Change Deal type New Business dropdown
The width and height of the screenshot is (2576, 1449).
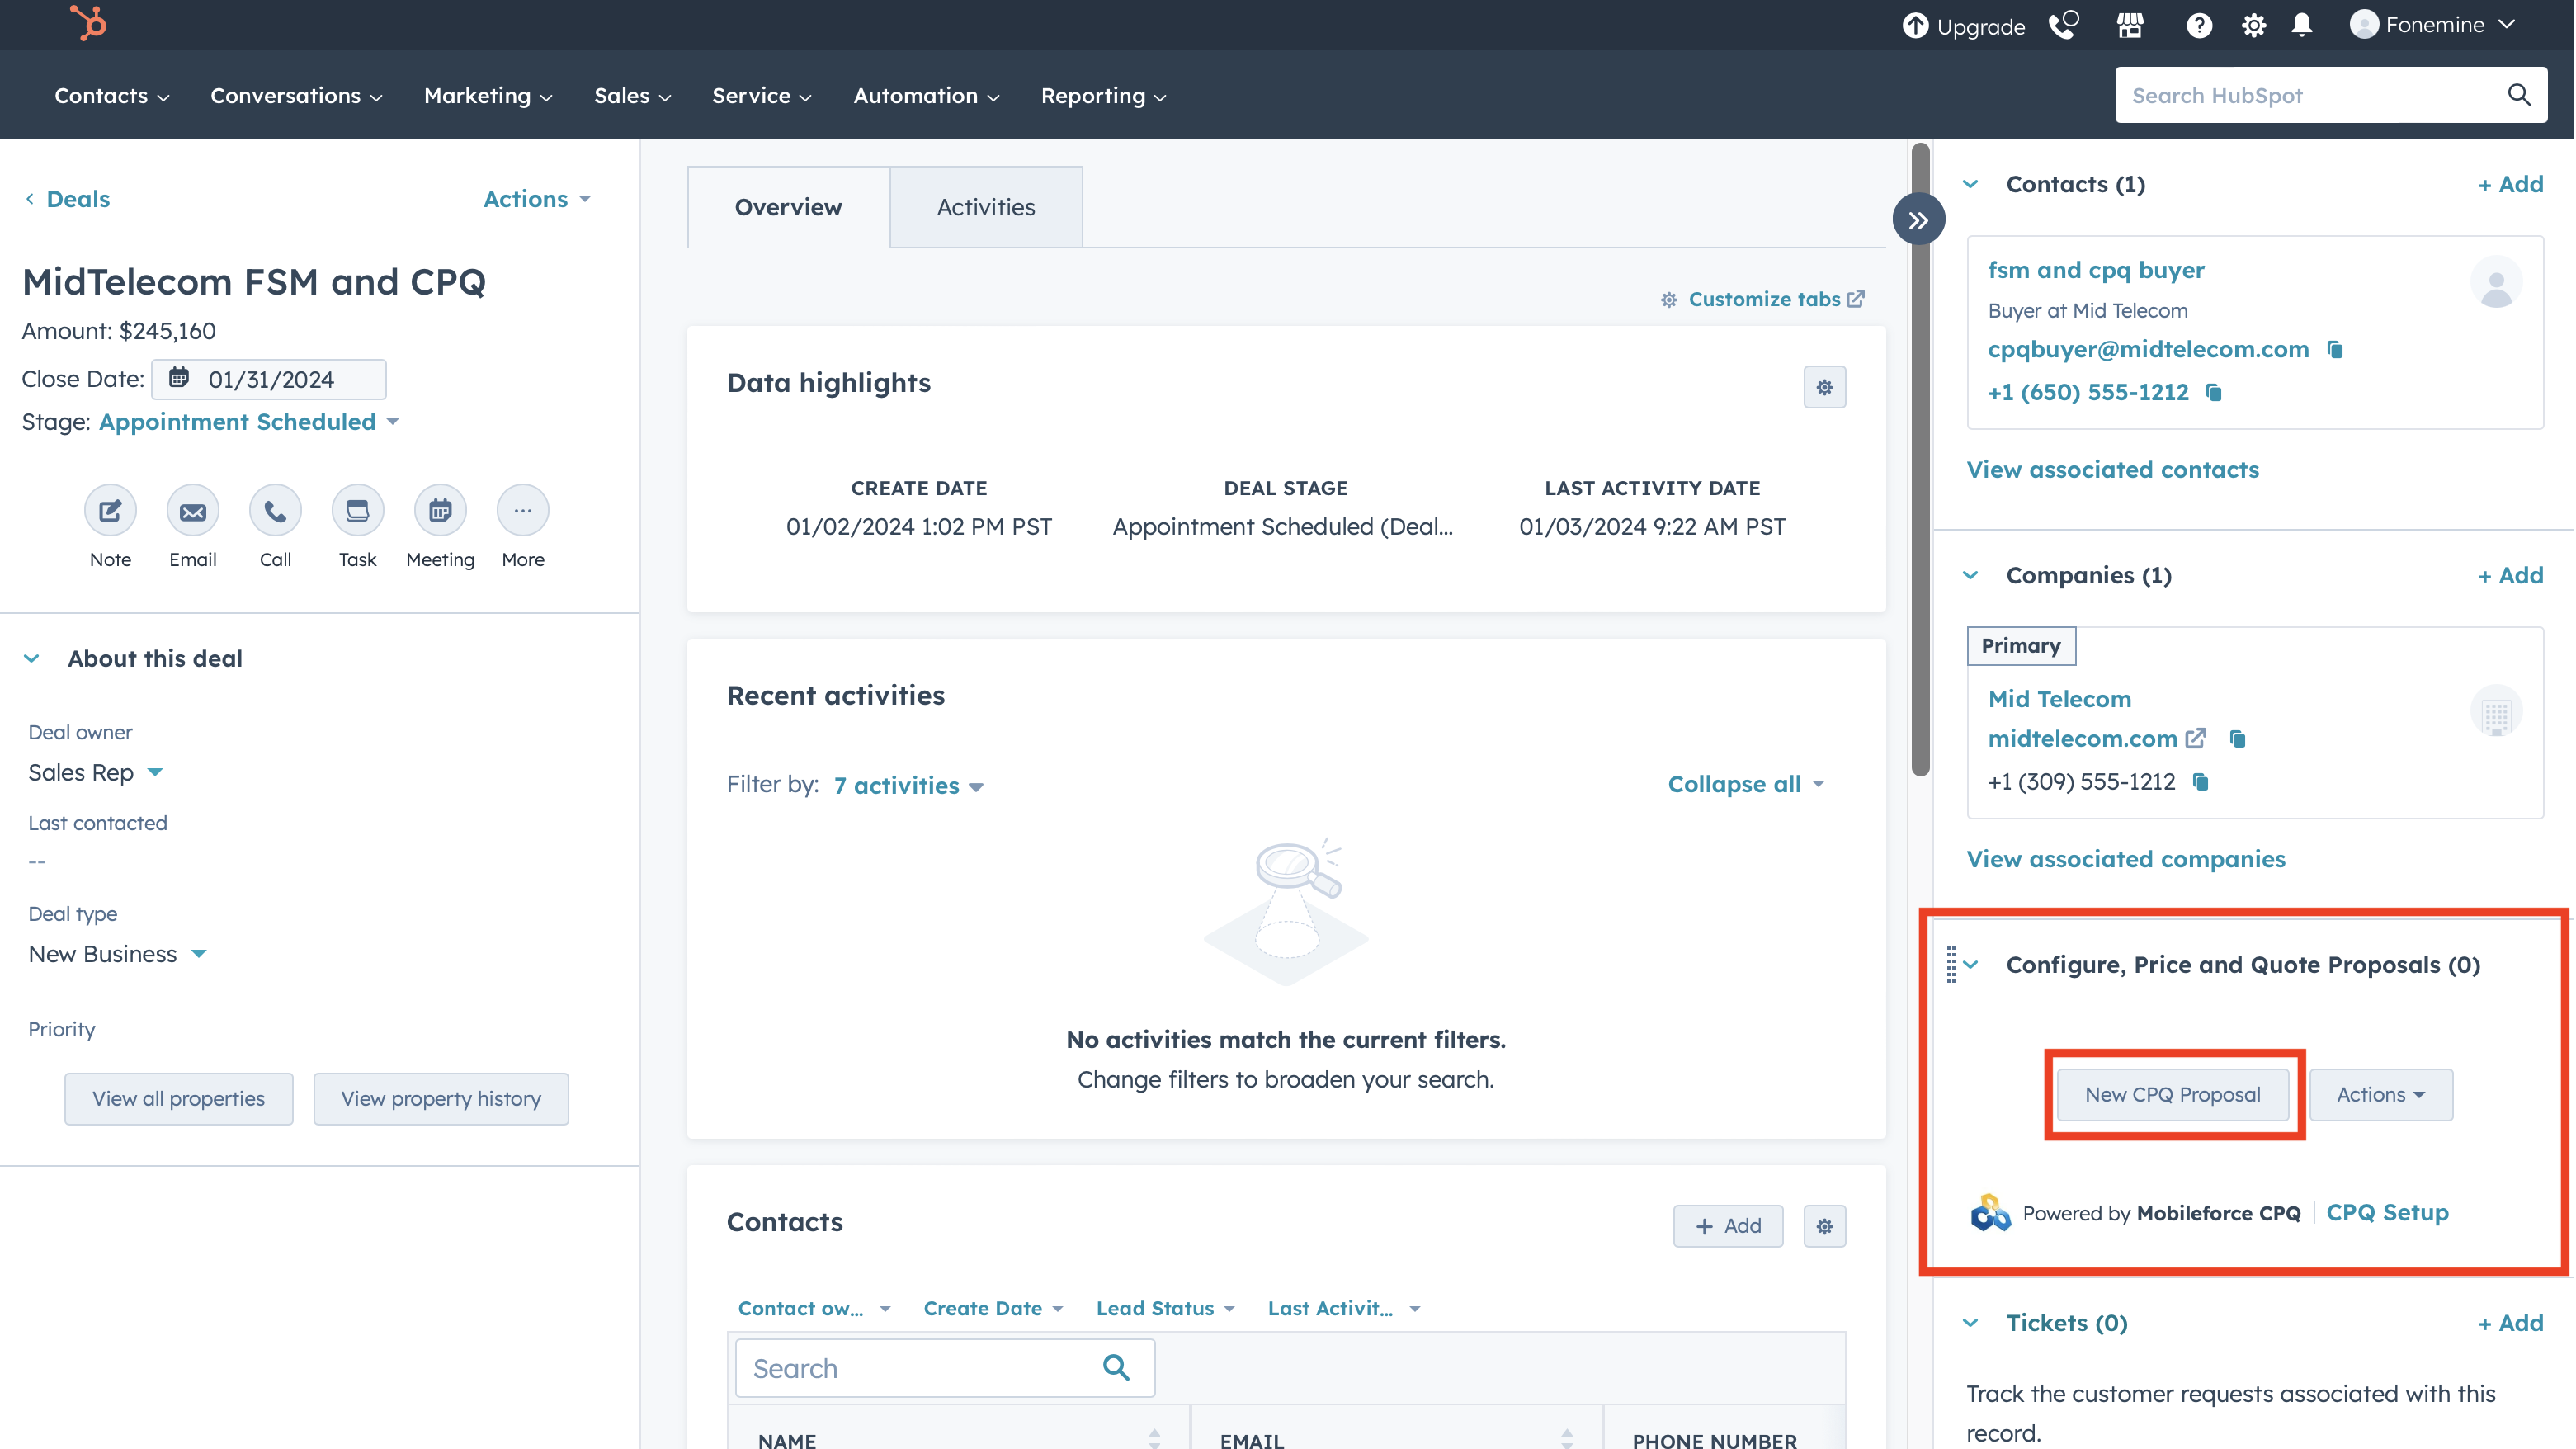tap(117, 954)
